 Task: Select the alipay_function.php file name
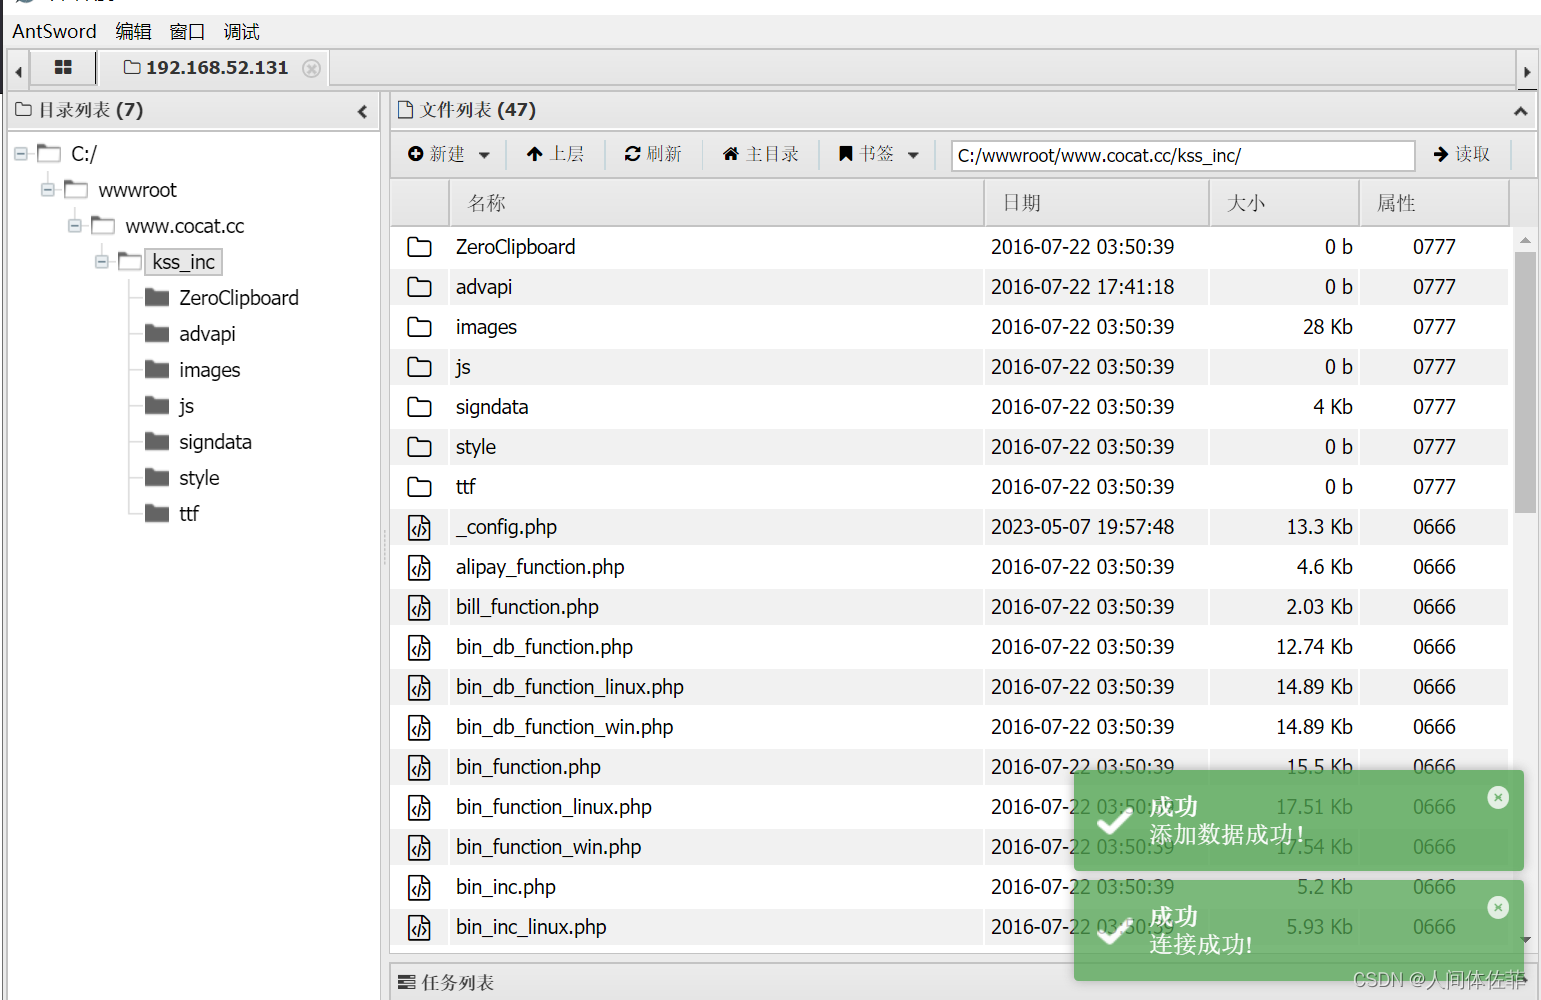click(540, 567)
